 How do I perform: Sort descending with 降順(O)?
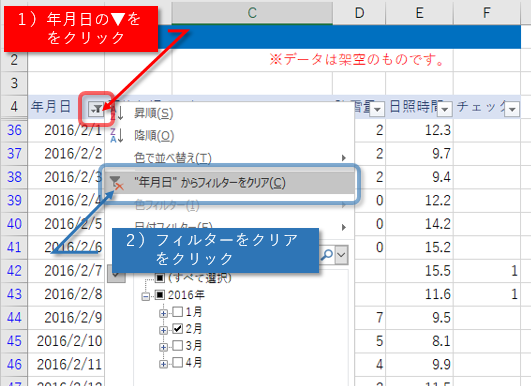pyautogui.click(x=230, y=135)
